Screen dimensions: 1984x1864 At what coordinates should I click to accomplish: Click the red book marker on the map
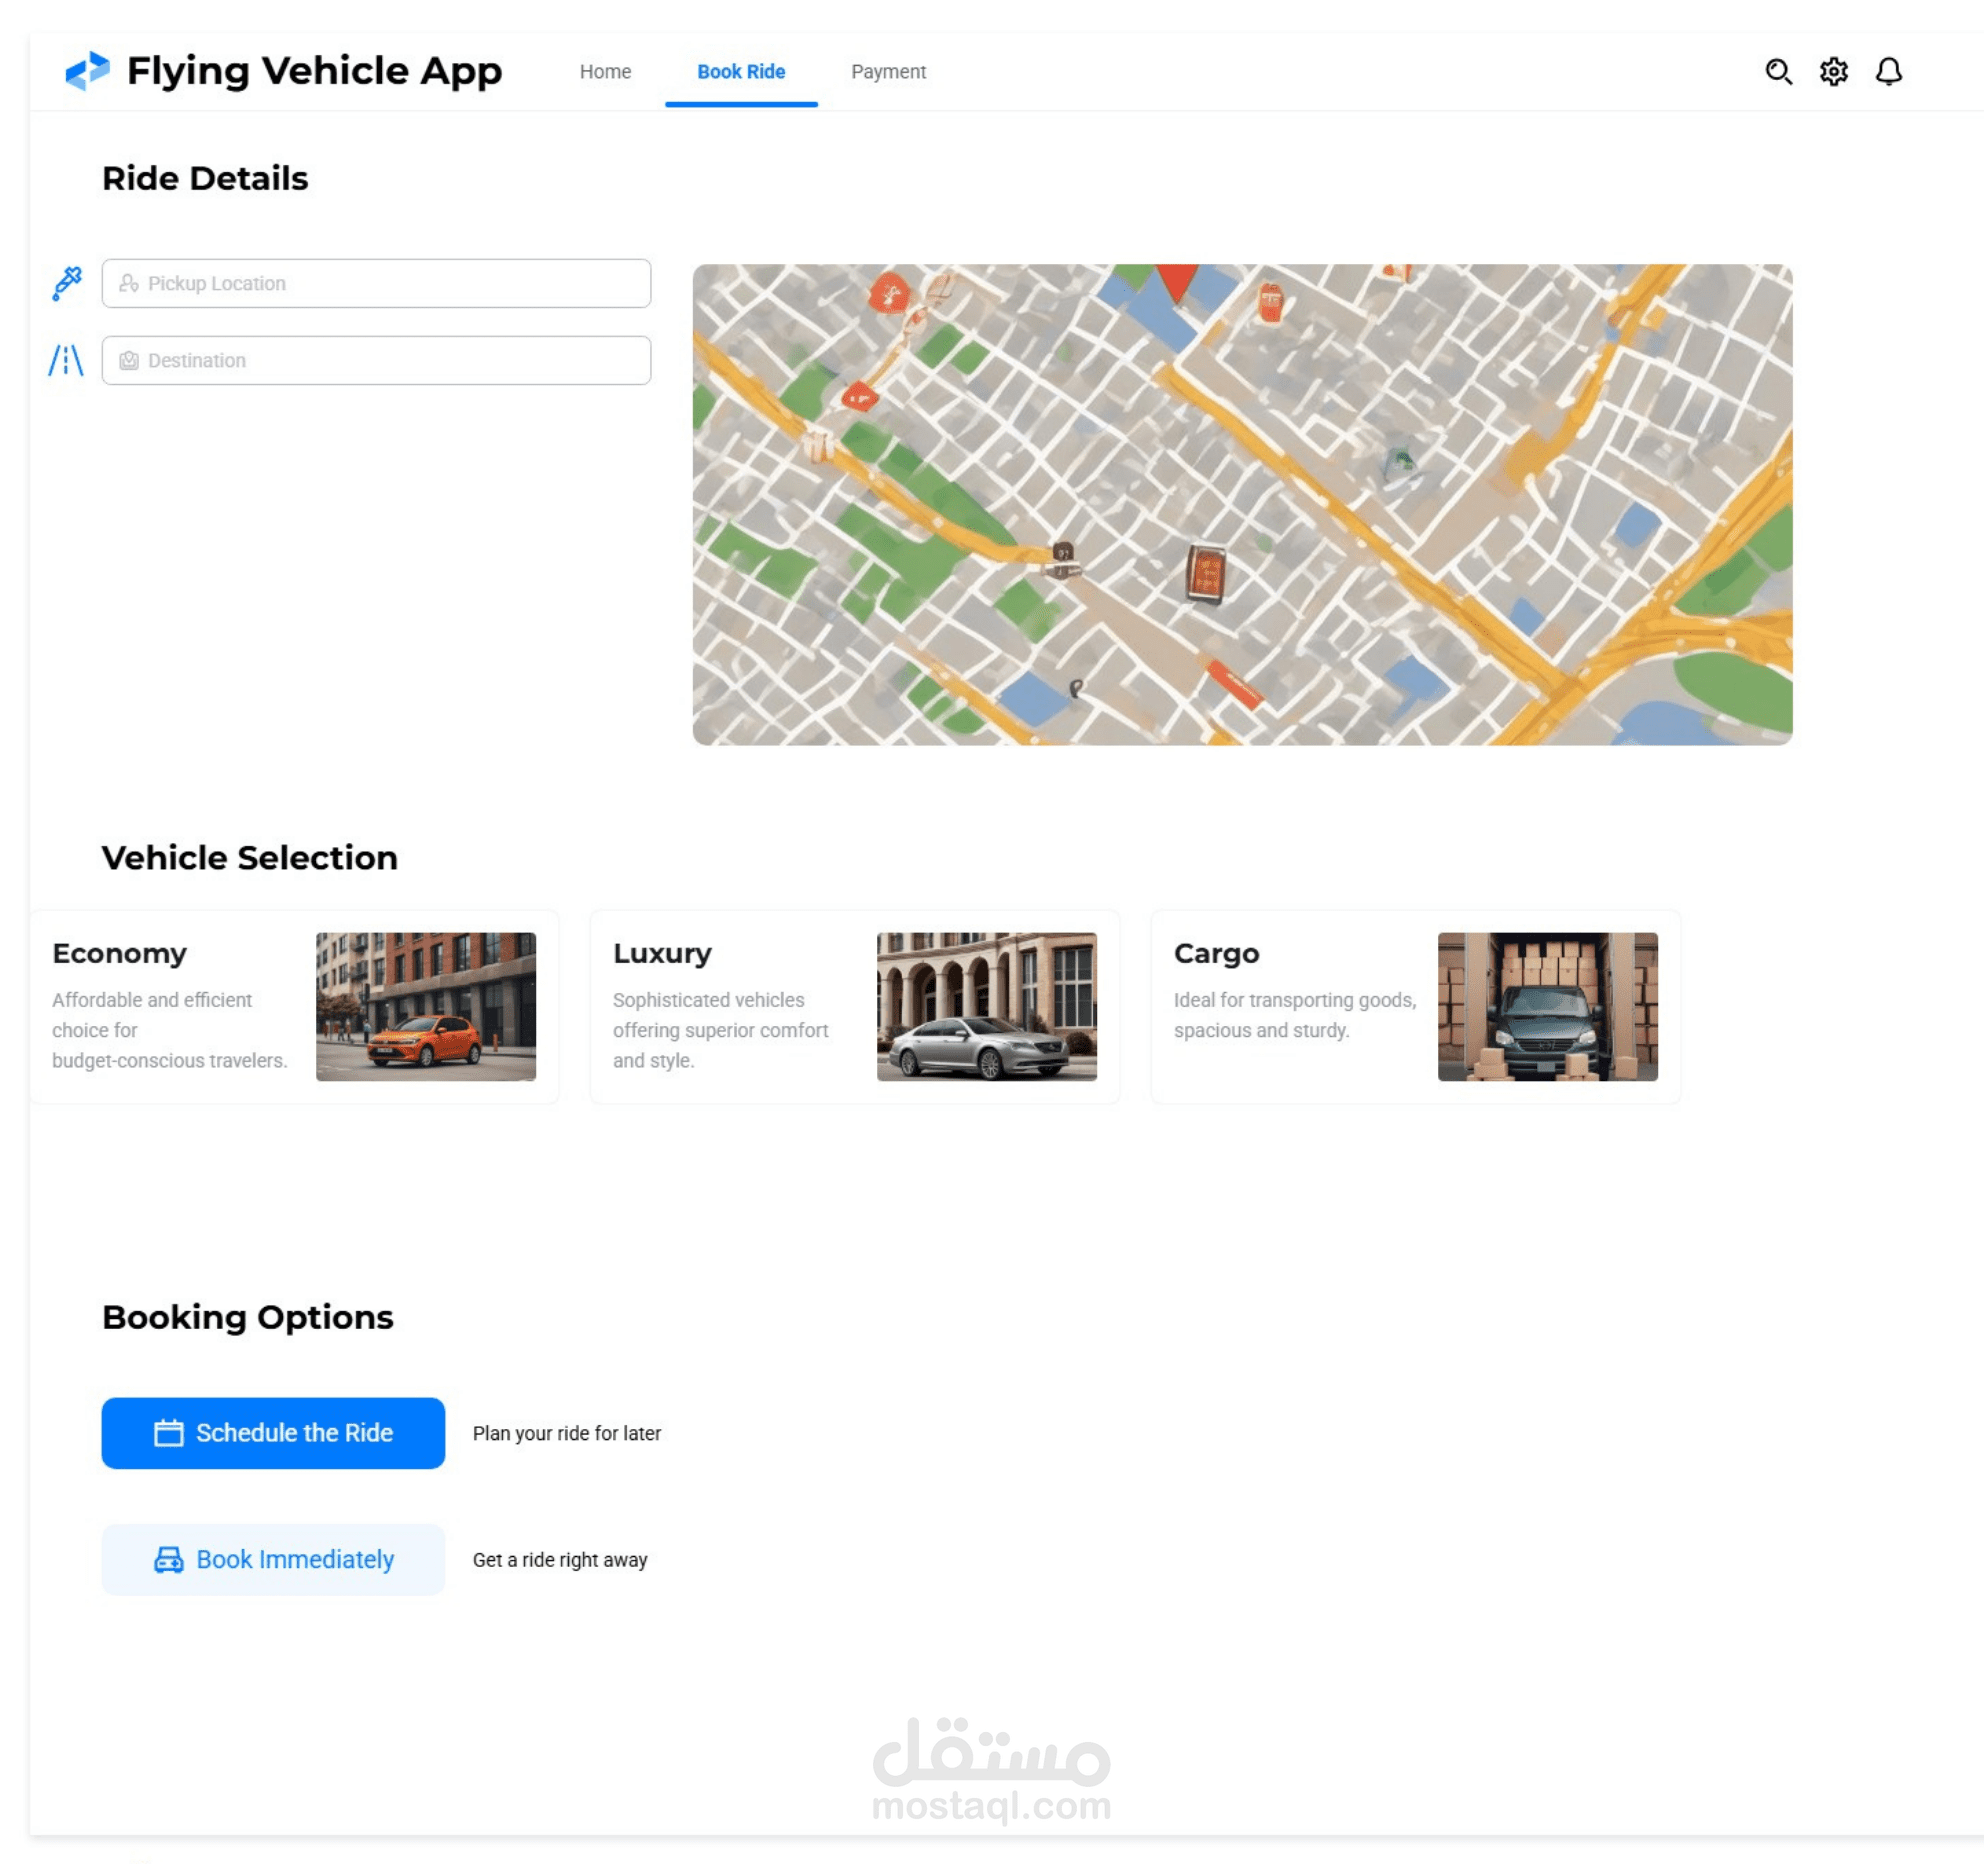point(1206,573)
